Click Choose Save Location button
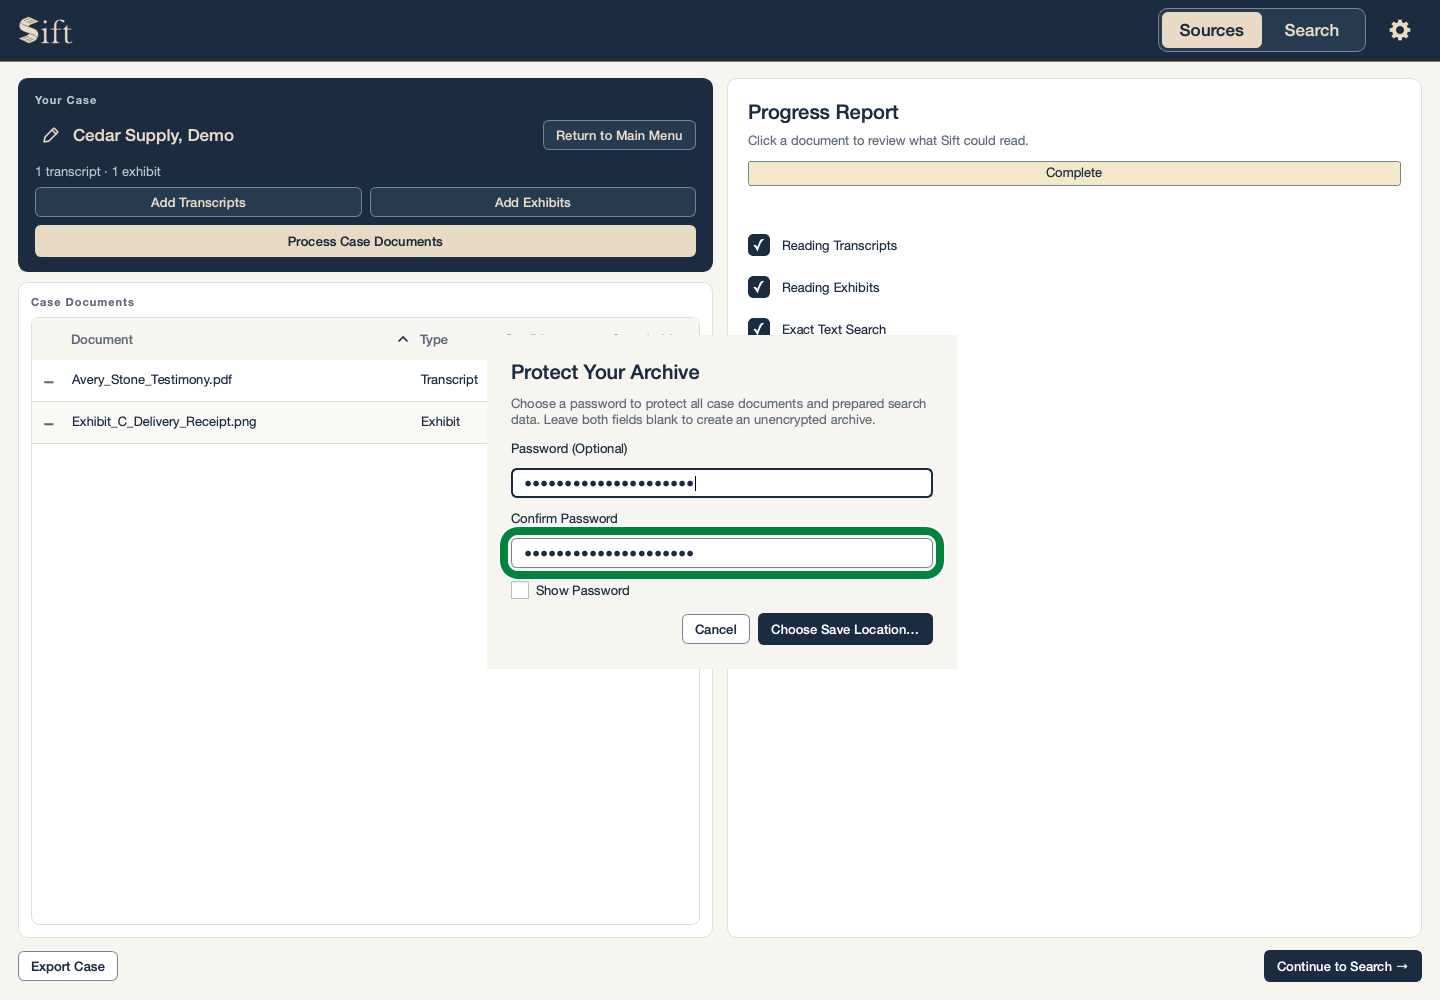The height and width of the screenshot is (1000, 1440). tap(845, 629)
